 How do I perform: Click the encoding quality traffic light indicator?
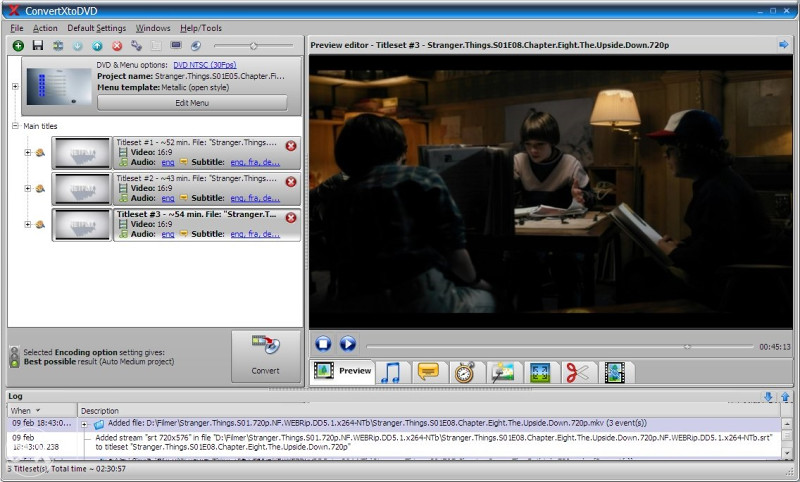point(14,357)
